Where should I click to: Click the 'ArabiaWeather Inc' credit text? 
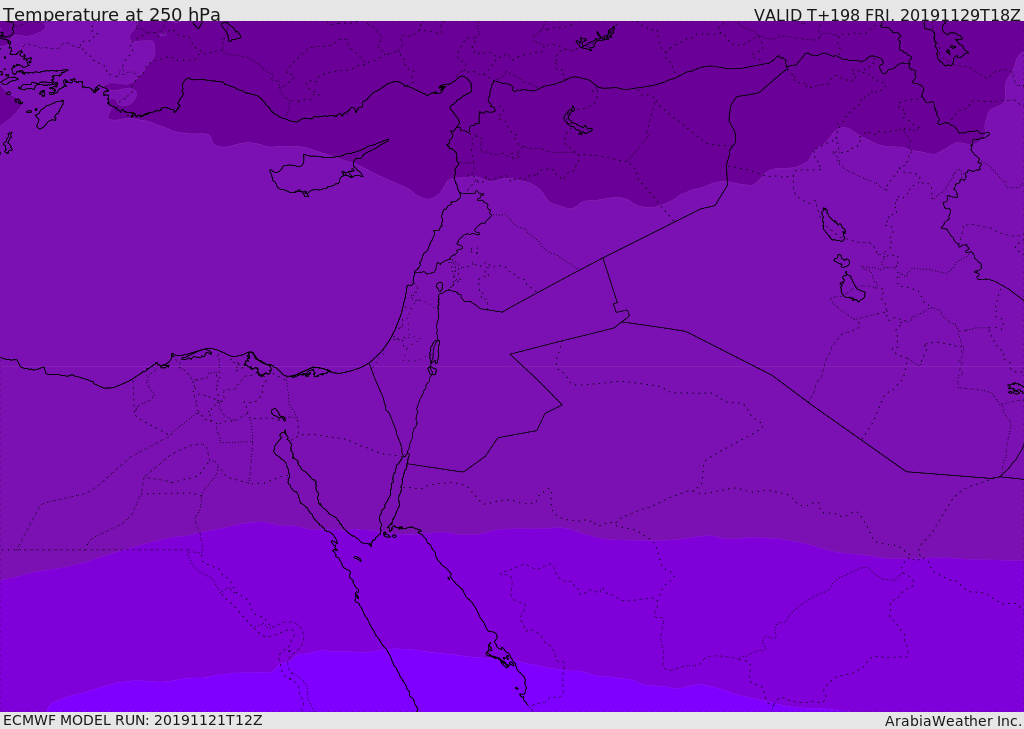[953, 721]
